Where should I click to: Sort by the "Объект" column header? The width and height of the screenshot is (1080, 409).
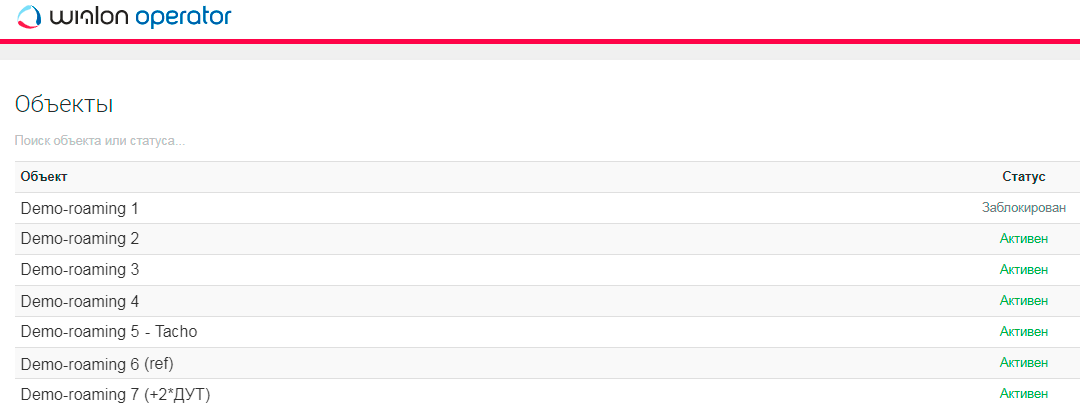coord(44,177)
